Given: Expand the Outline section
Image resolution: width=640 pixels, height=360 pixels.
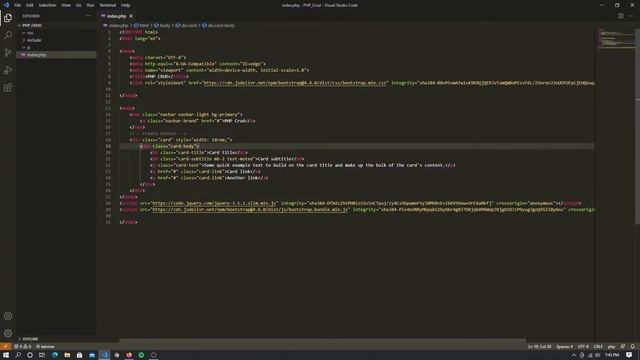Looking at the screenshot, I should point(56,339).
